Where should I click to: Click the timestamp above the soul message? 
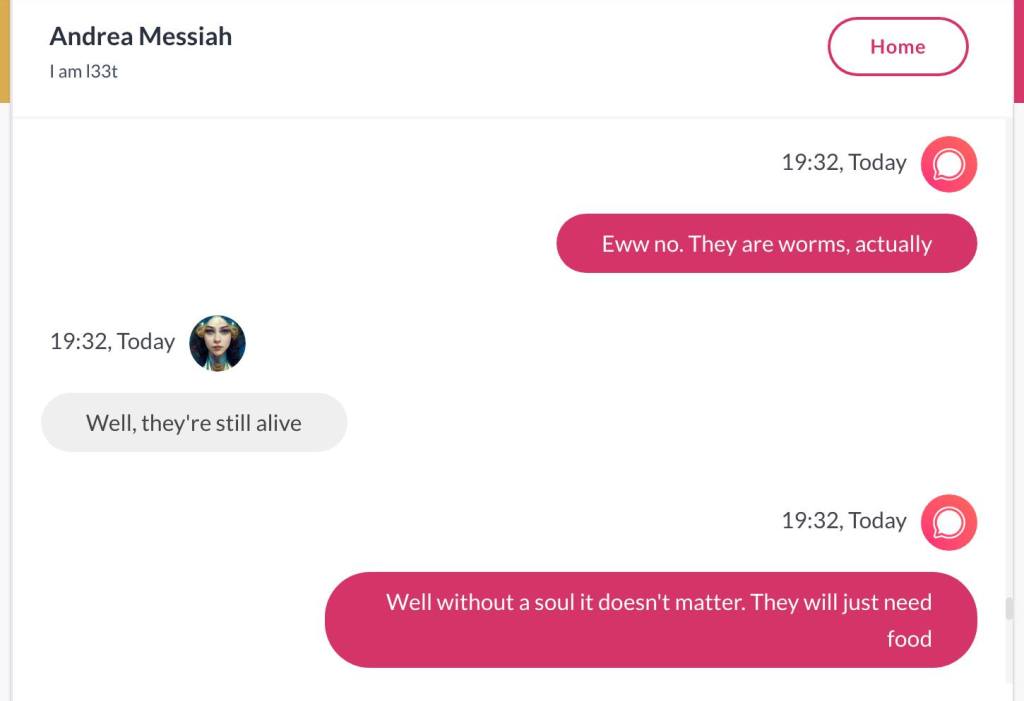(843, 521)
